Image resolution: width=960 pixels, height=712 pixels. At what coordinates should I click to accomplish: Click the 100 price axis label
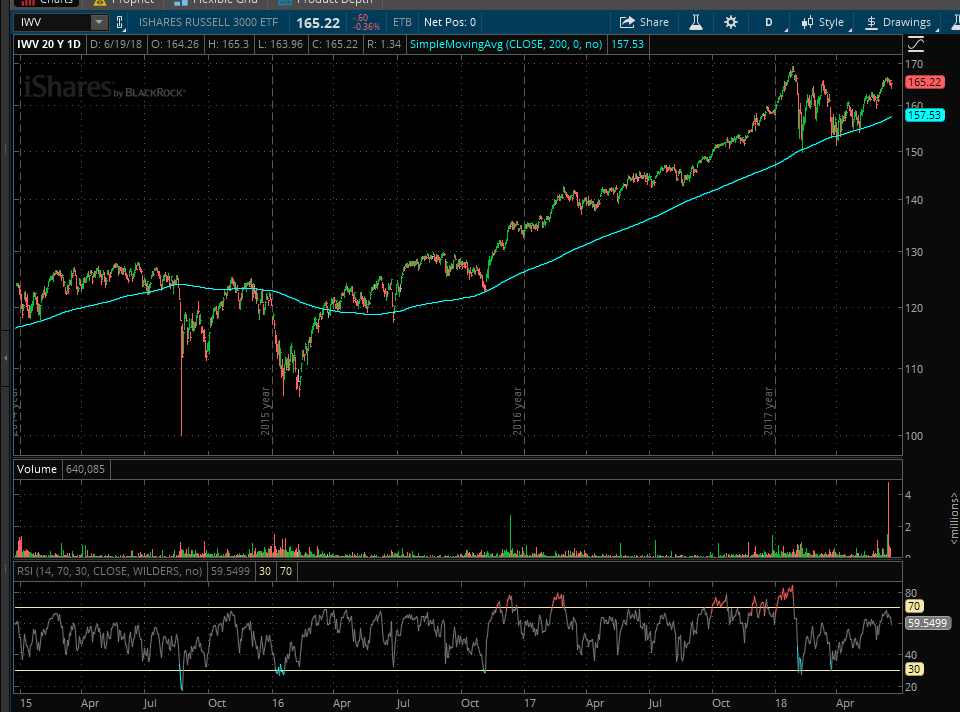click(914, 436)
